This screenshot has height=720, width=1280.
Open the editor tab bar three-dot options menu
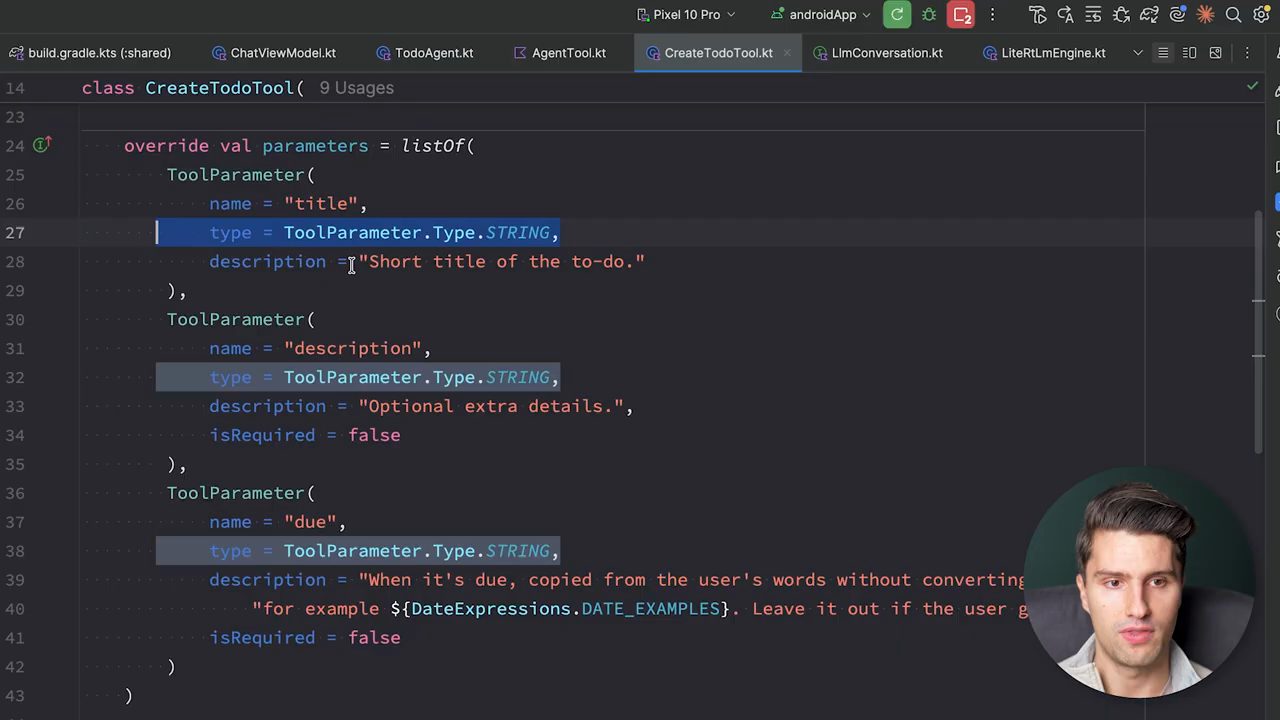(1247, 53)
